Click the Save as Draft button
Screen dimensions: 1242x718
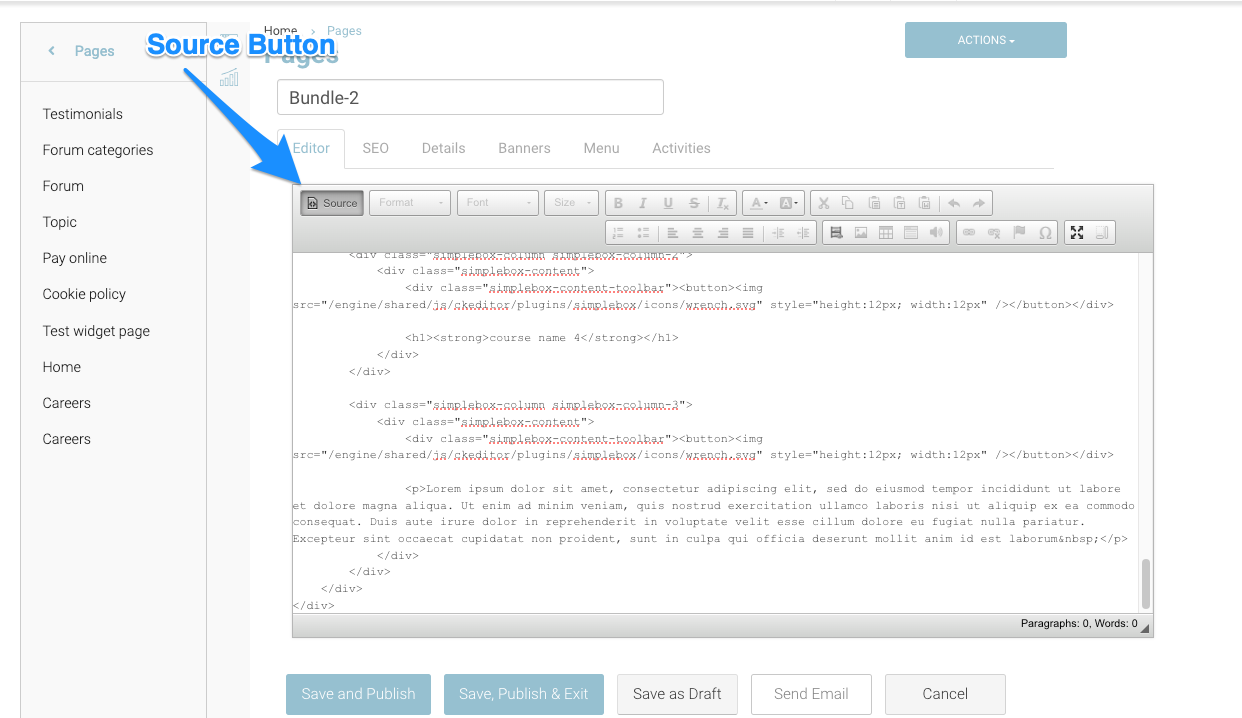(x=677, y=694)
